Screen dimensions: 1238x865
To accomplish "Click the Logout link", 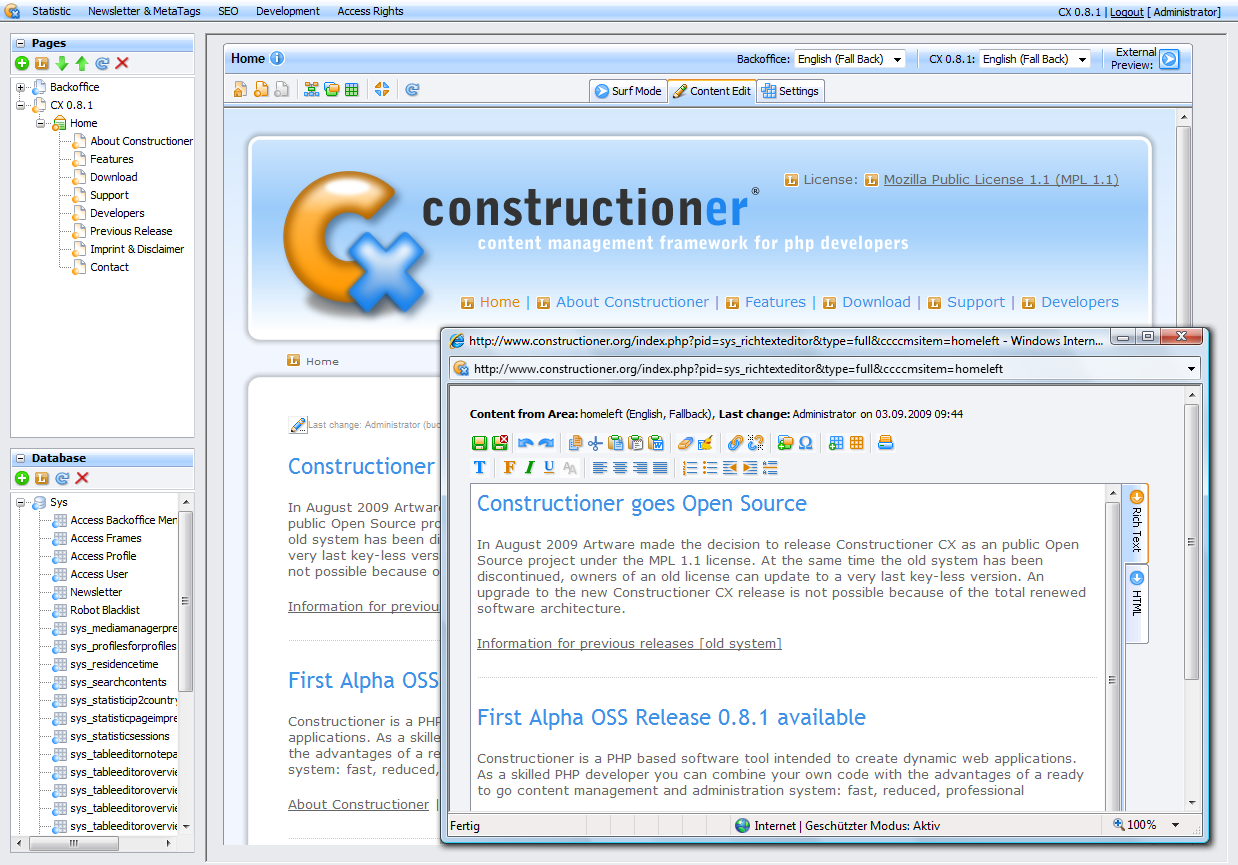I will coord(1127,12).
